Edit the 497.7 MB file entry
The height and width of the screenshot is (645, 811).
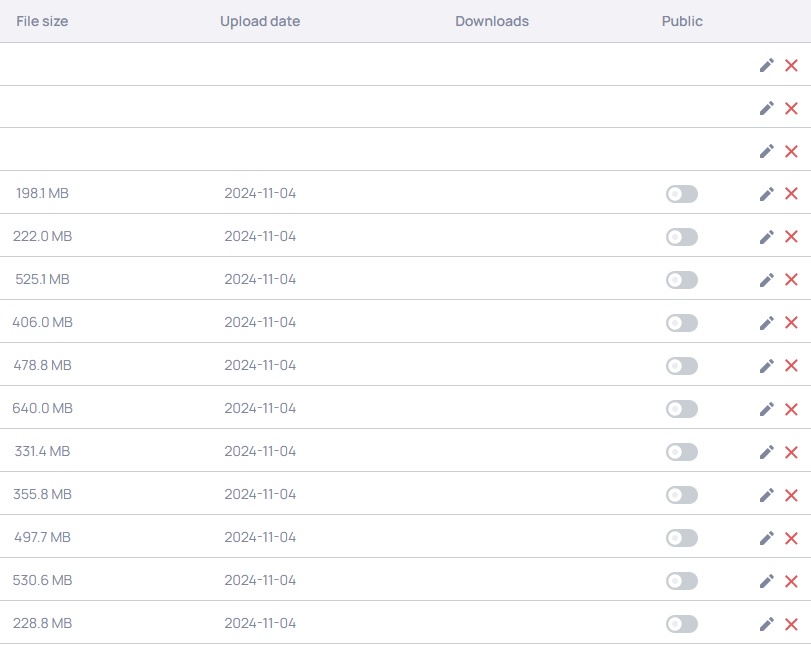767,538
